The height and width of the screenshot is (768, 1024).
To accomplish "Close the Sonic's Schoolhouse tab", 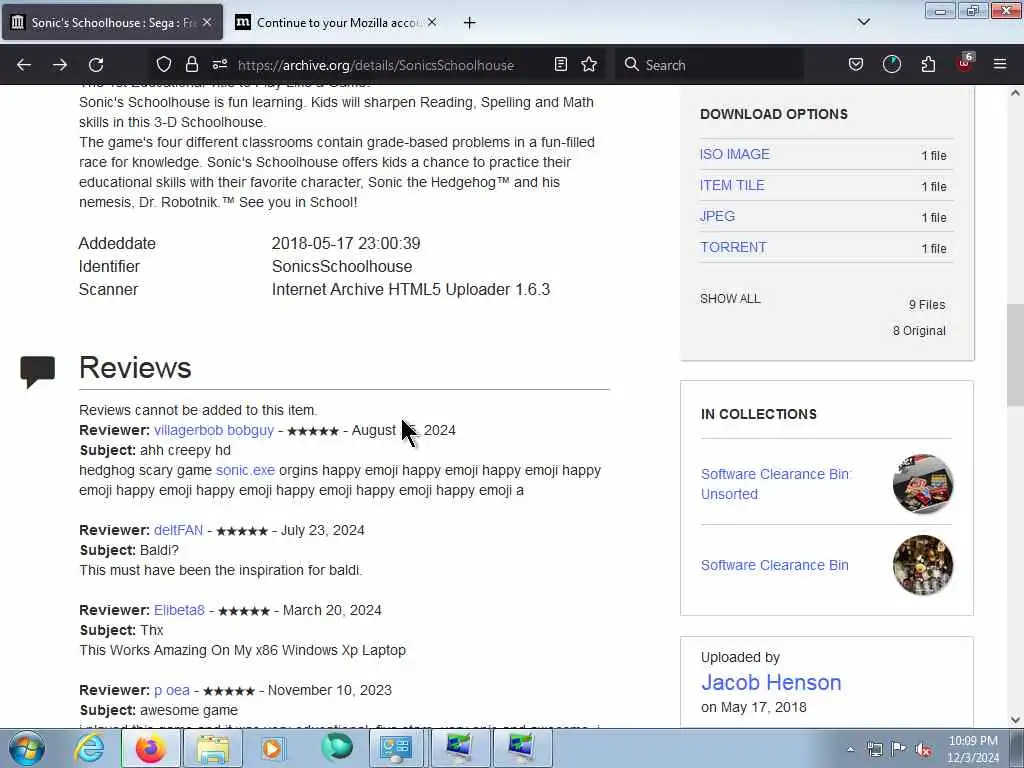I will 207,22.
